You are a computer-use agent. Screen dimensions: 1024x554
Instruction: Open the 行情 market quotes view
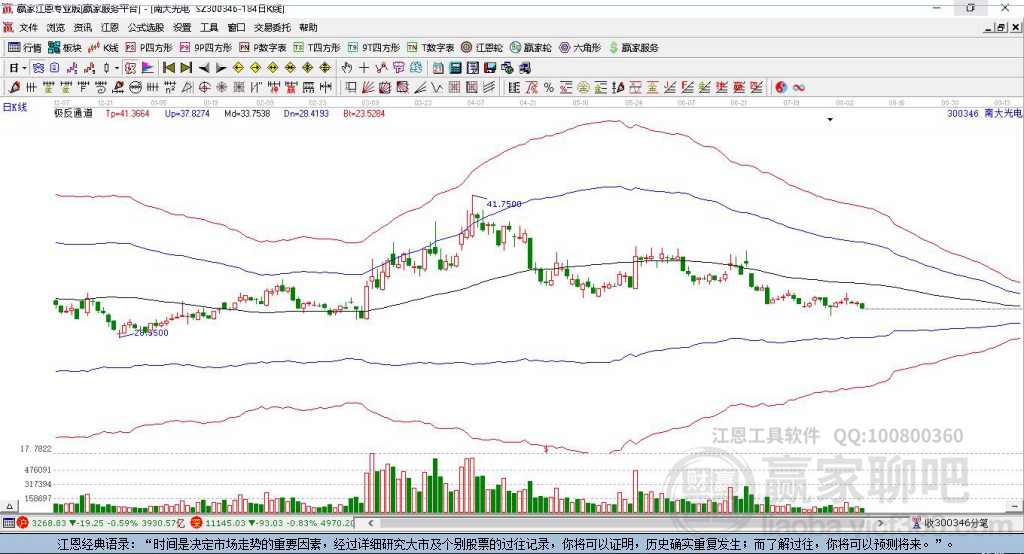coord(25,48)
